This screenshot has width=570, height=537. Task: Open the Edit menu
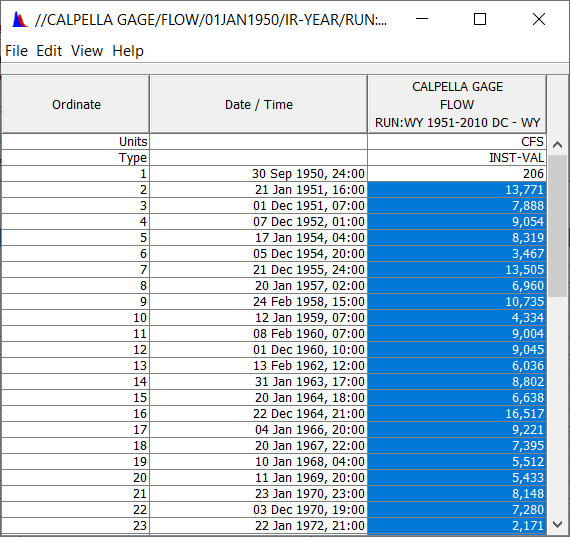pos(49,51)
